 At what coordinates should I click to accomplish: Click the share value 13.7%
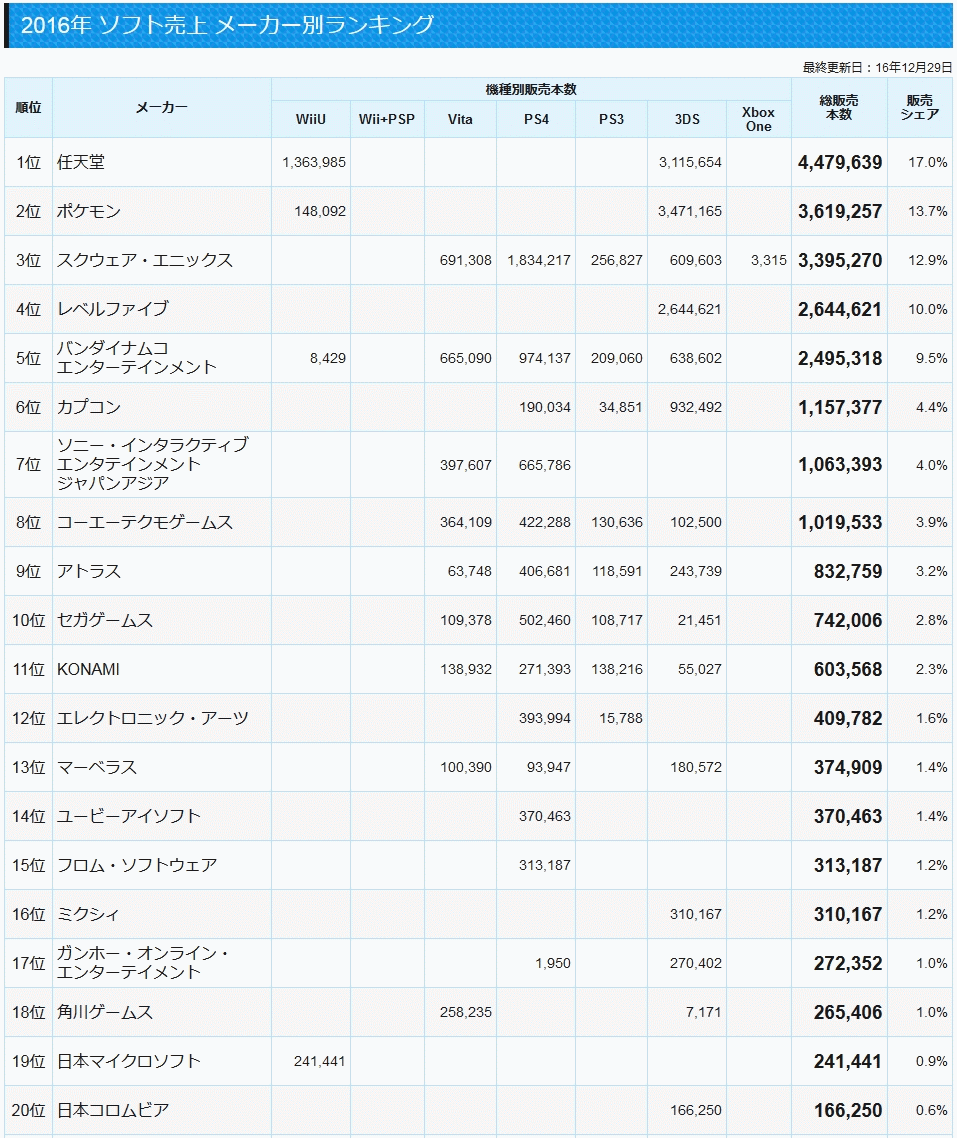tap(927, 211)
